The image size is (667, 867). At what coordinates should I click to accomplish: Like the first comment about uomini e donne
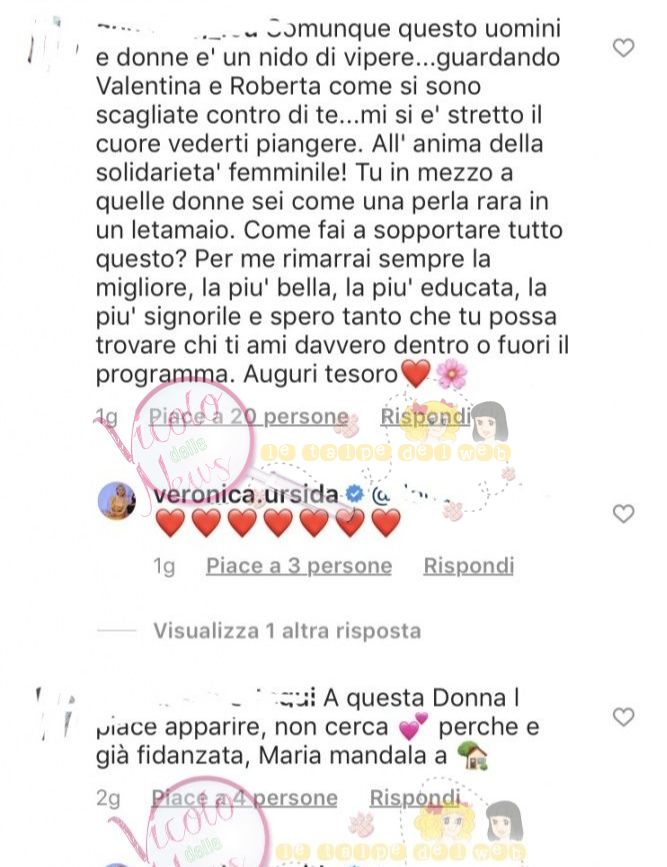pyautogui.click(x=623, y=48)
